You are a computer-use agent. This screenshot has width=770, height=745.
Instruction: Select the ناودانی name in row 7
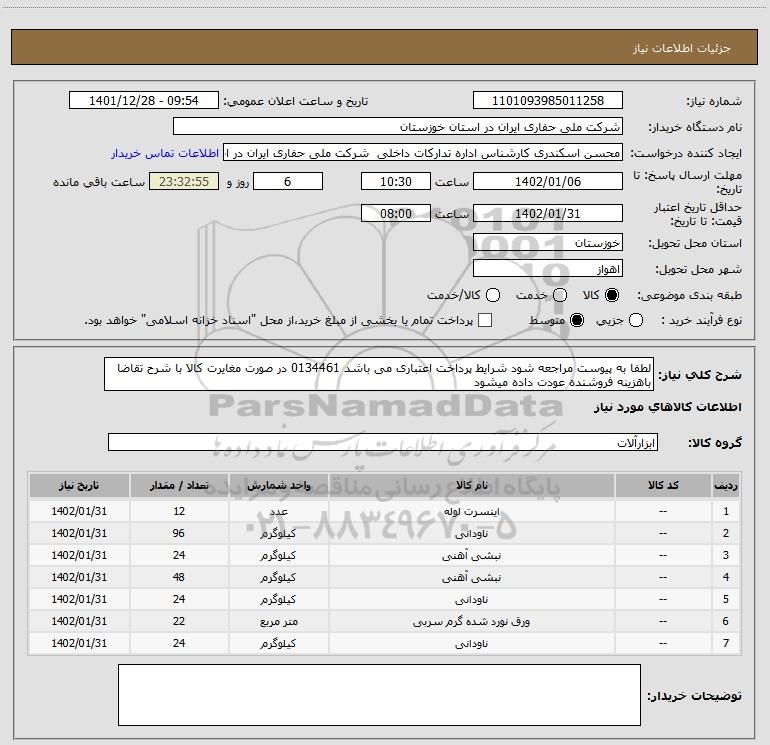coord(471,643)
